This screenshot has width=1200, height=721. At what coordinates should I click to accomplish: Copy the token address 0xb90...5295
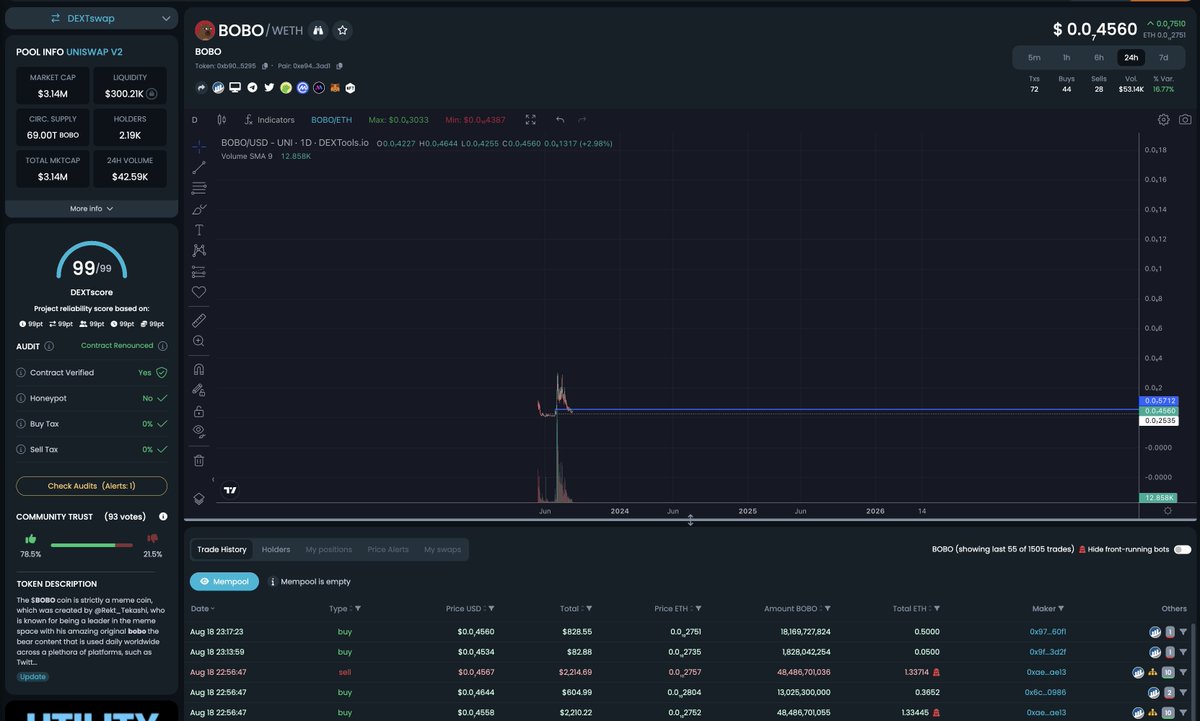265,66
